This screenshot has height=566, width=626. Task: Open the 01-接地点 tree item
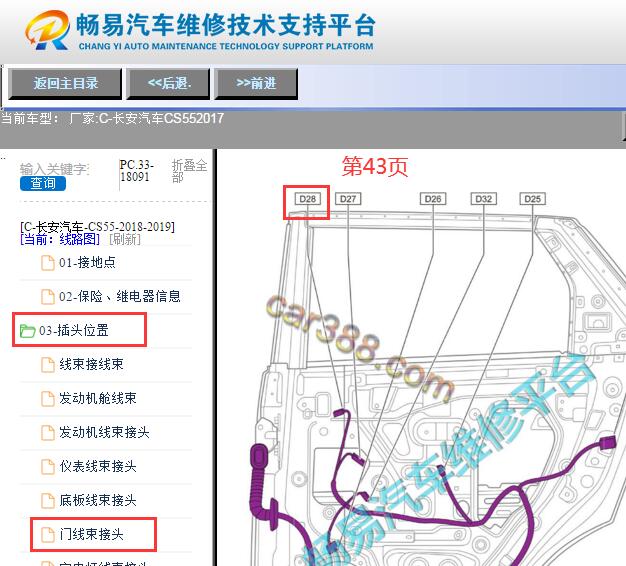click(87, 263)
